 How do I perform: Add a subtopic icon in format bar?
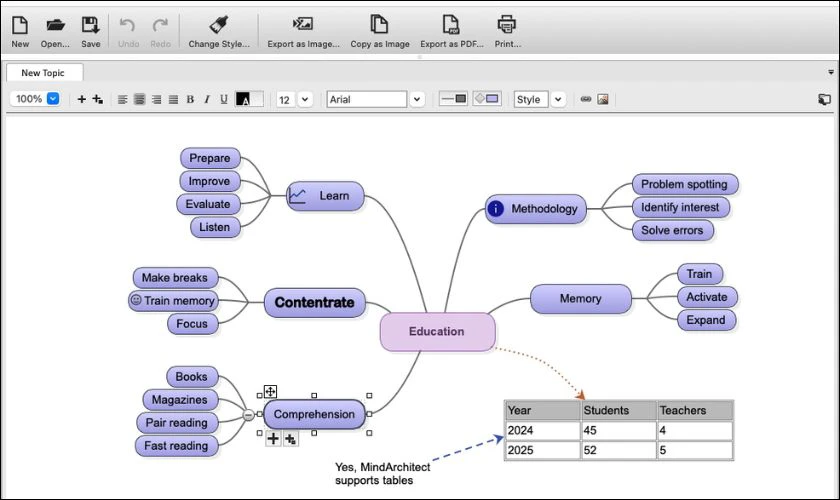pos(98,99)
